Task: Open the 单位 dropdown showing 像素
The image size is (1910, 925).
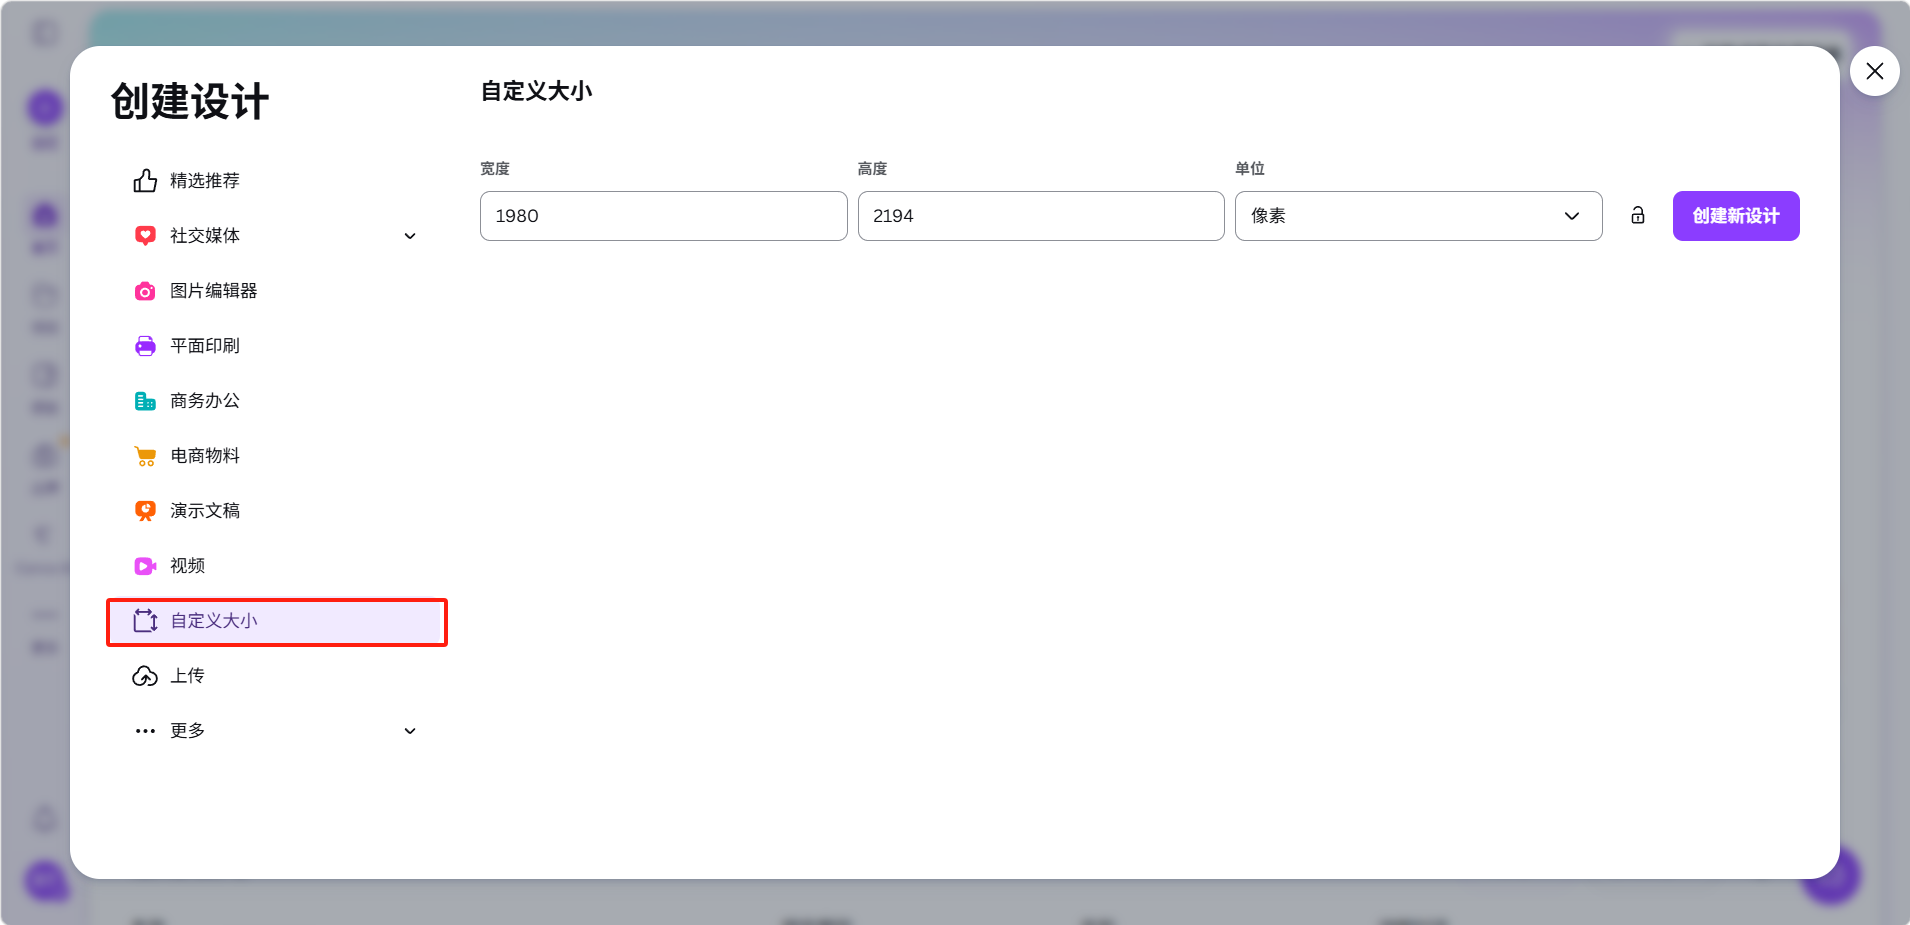Action: (x=1417, y=216)
